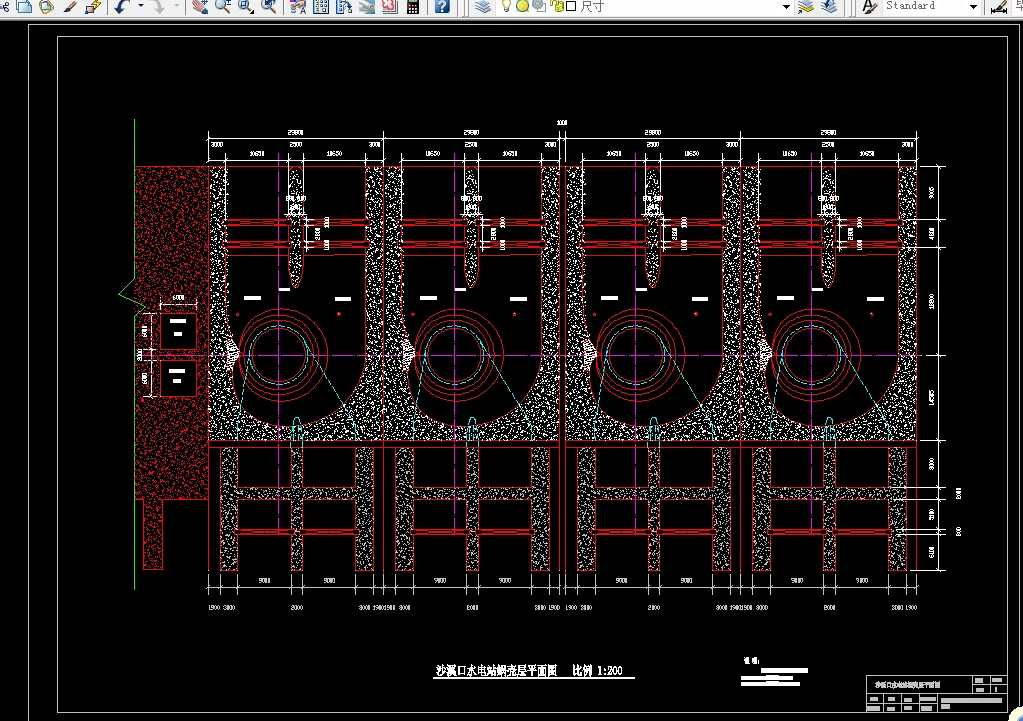Viewport: 1023px width, 721px height.
Task: Activate the Pan hand tool
Action: coord(200,7)
